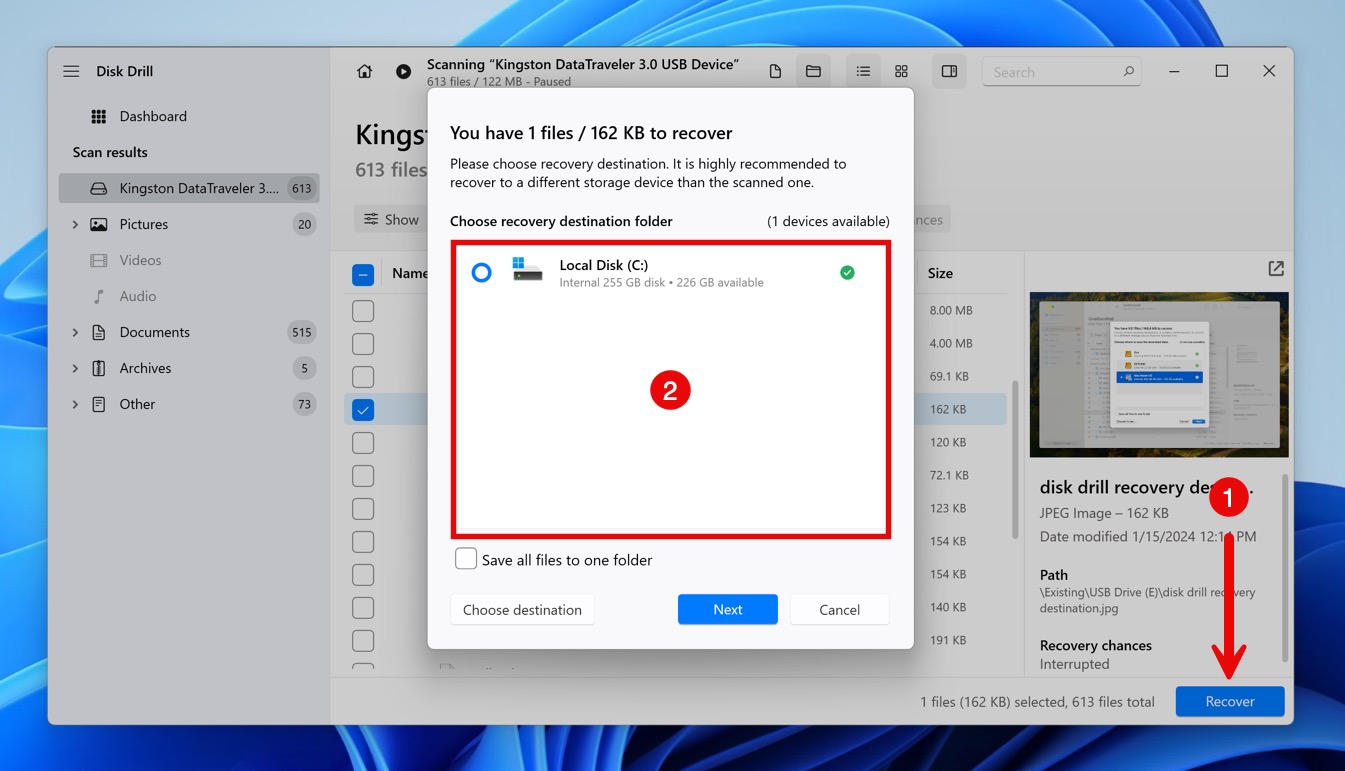The width and height of the screenshot is (1345, 771).
Task: Open the hamburger menu beside Disk Drill
Action: (71, 72)
